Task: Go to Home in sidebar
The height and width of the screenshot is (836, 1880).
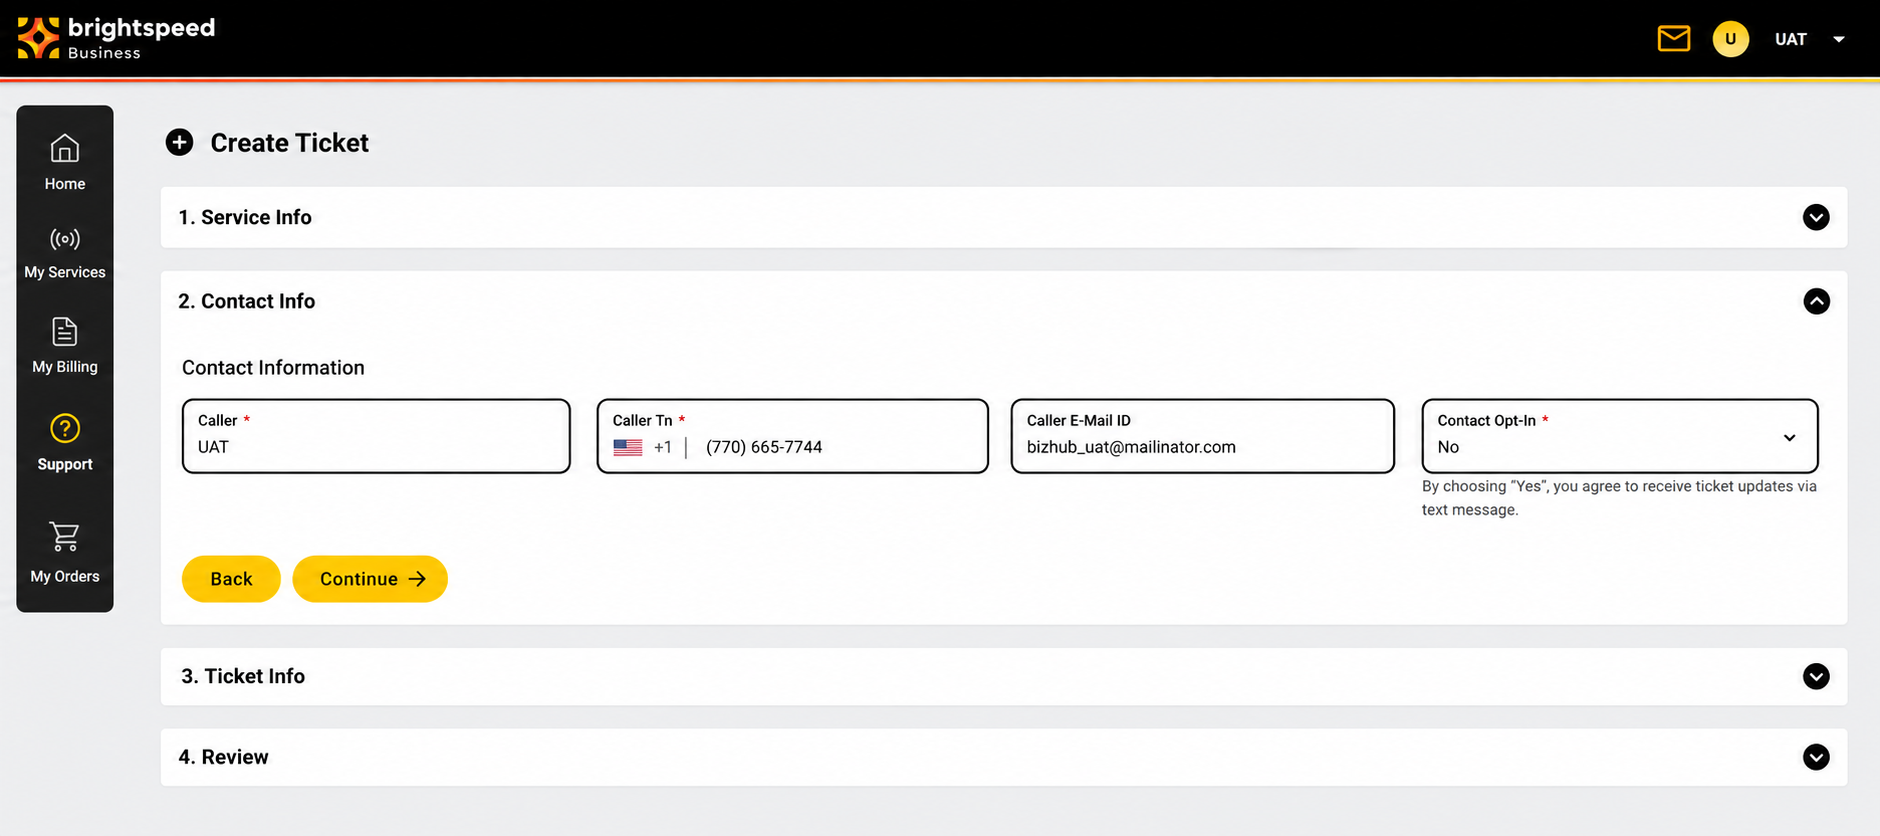Action: coord(65,162)
